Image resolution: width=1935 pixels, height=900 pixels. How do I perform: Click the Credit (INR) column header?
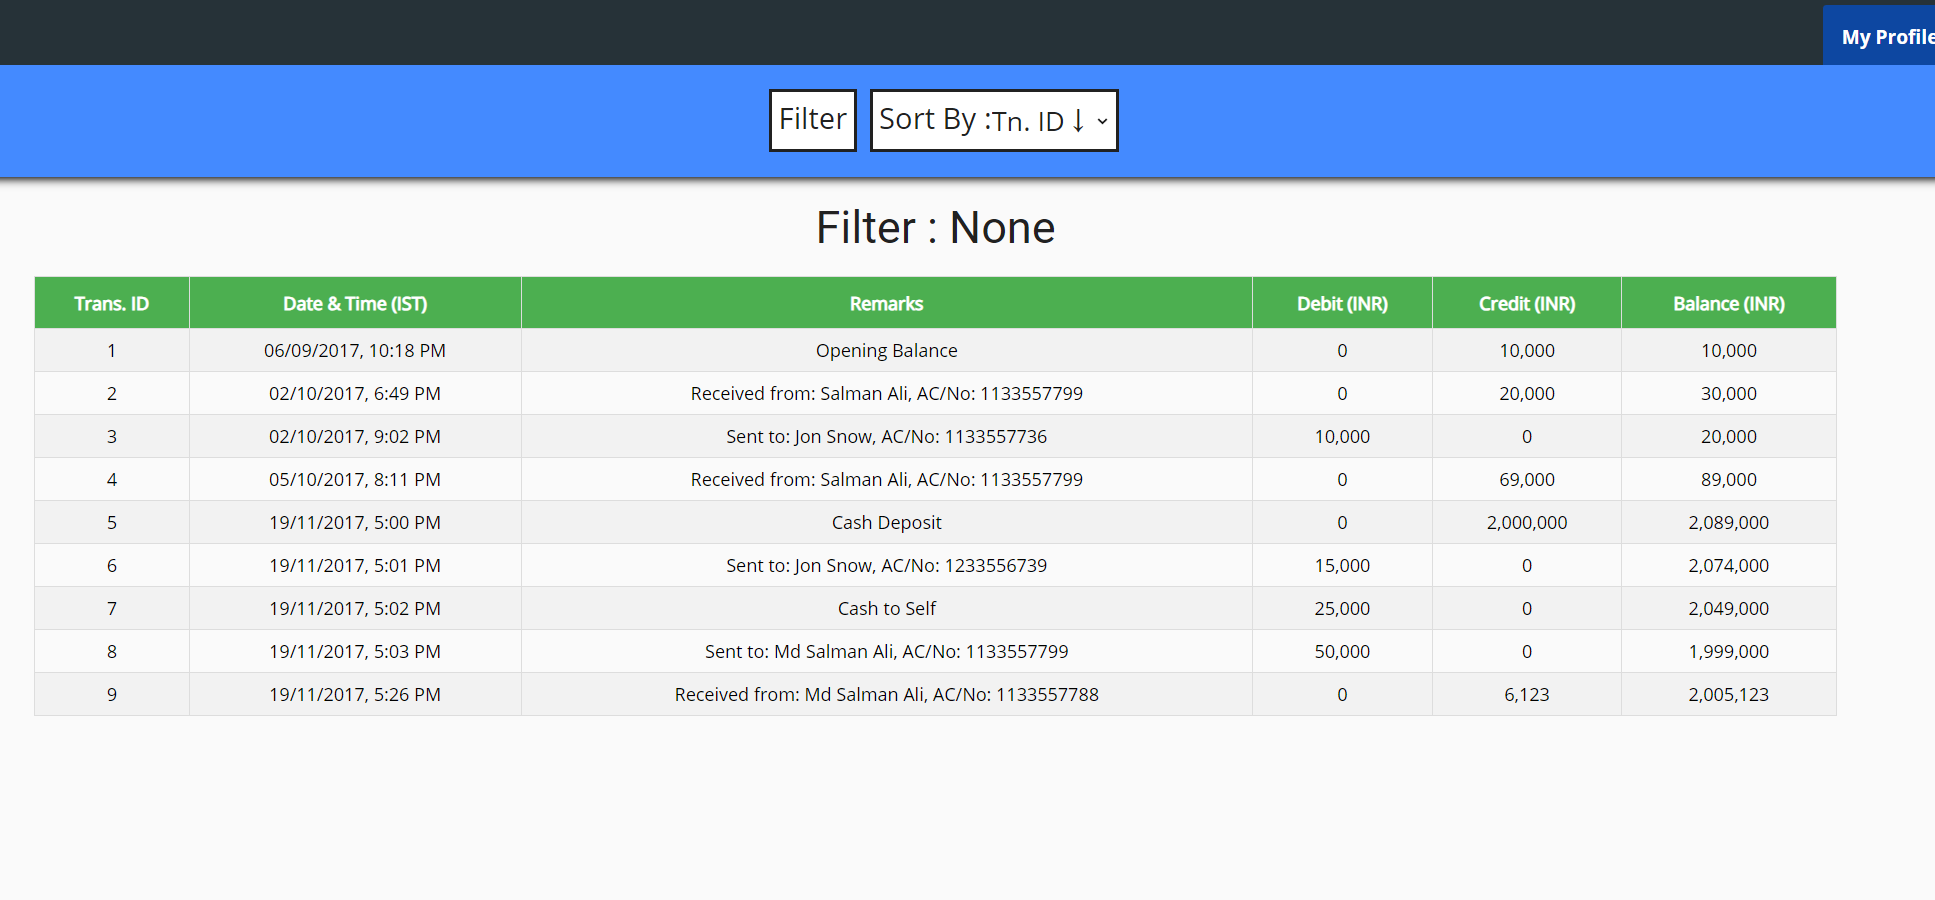coord(1526,304)
